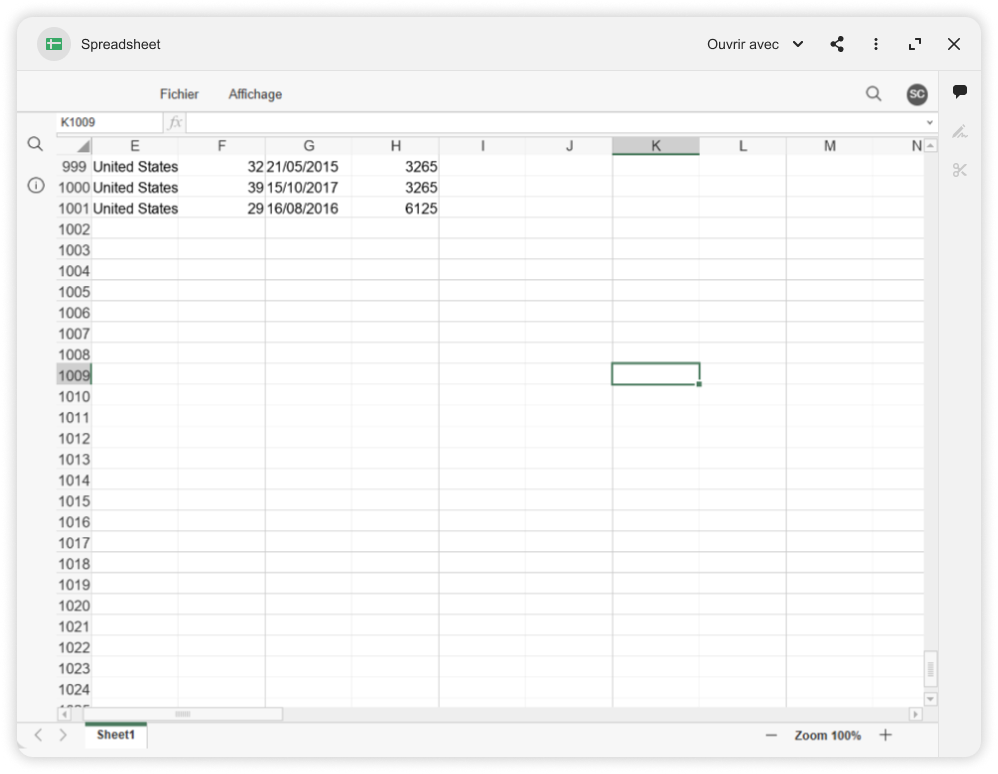
Task: Select row 1009 header
Action: [74, 376]
